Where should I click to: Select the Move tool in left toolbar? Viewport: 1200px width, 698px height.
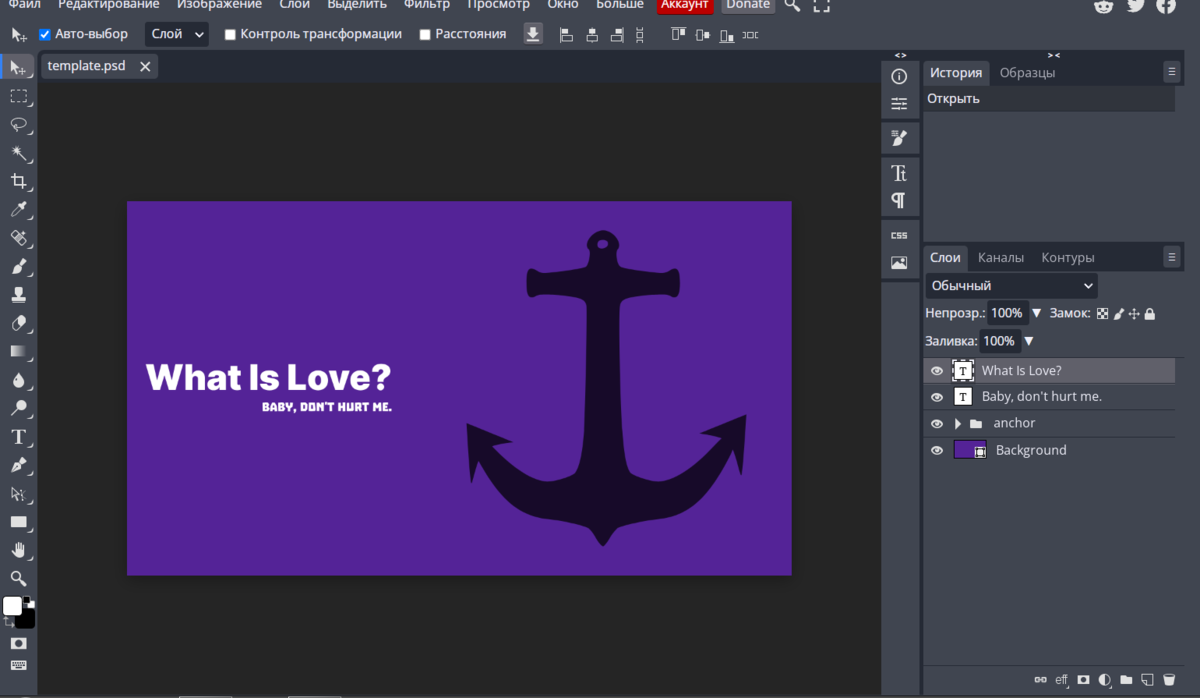(x=18, y=68)
